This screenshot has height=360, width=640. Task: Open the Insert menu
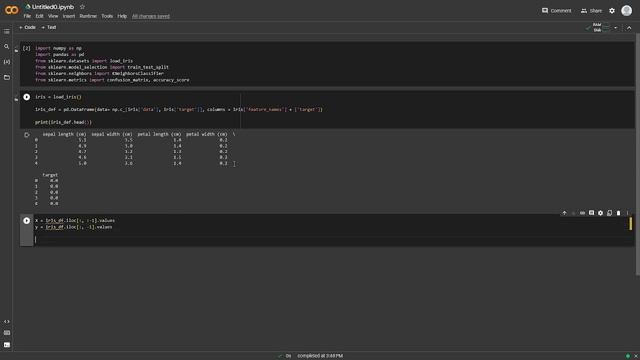point(69,16)
